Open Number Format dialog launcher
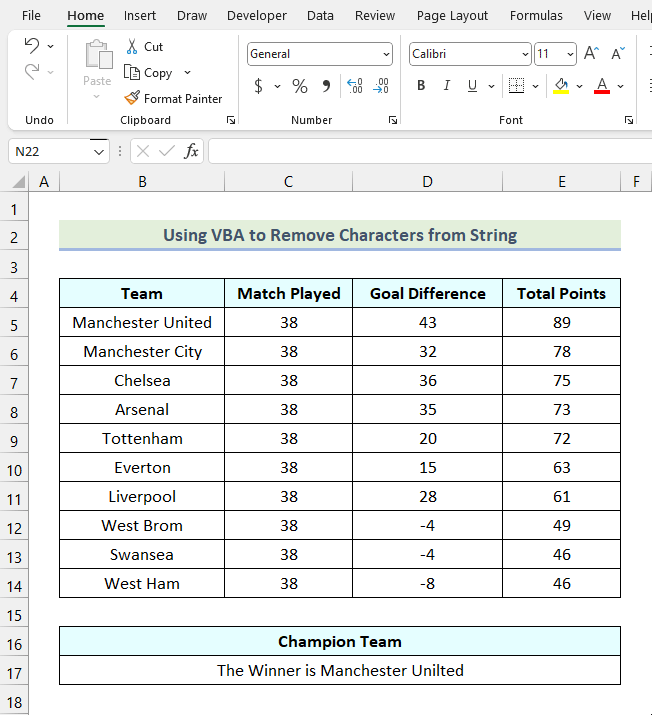The height and width of the screenshot is (715, 652). point(393,120)
